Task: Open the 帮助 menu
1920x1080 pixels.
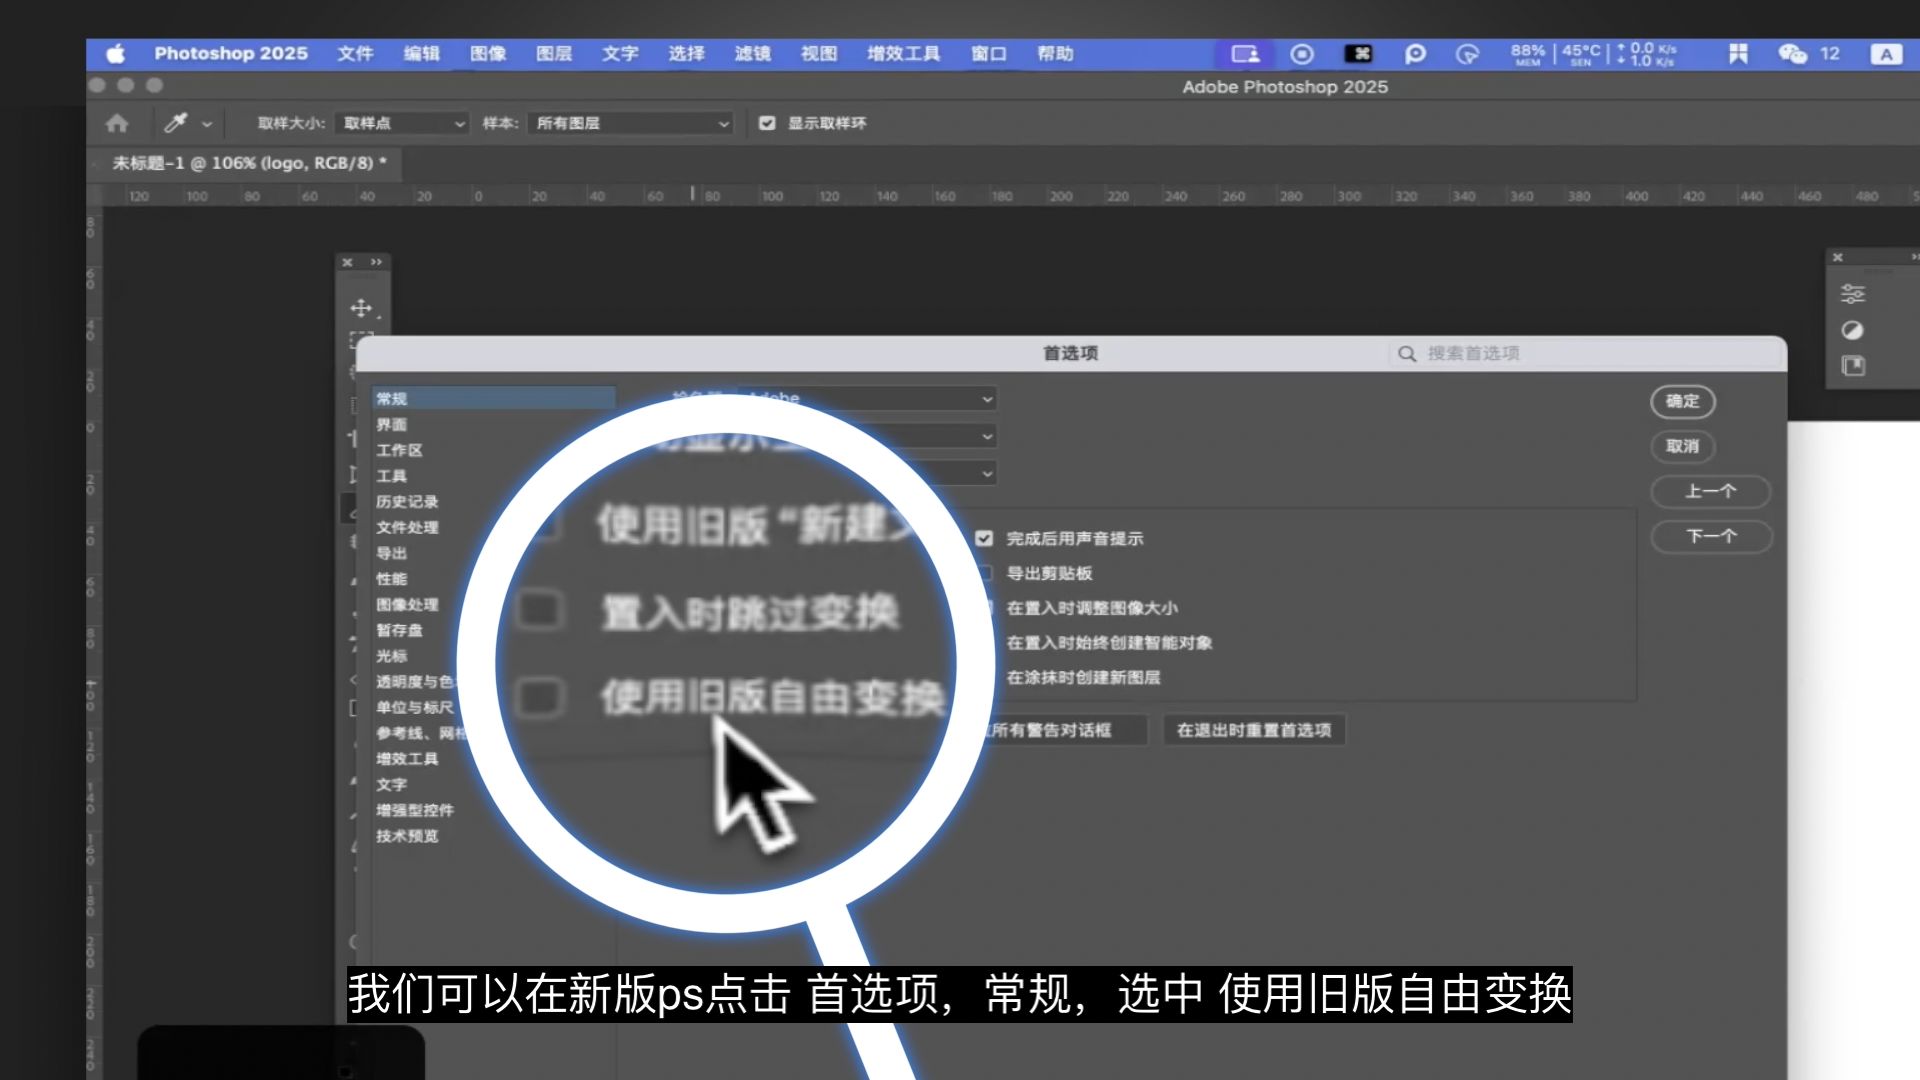Action: (x=1055, y=54)
